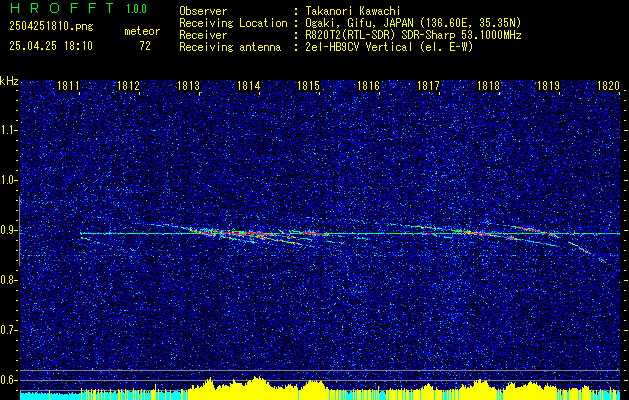This screenshot has width=629, height=400.
Task: Click the 1814 time marker
Action: coord(249,86)
